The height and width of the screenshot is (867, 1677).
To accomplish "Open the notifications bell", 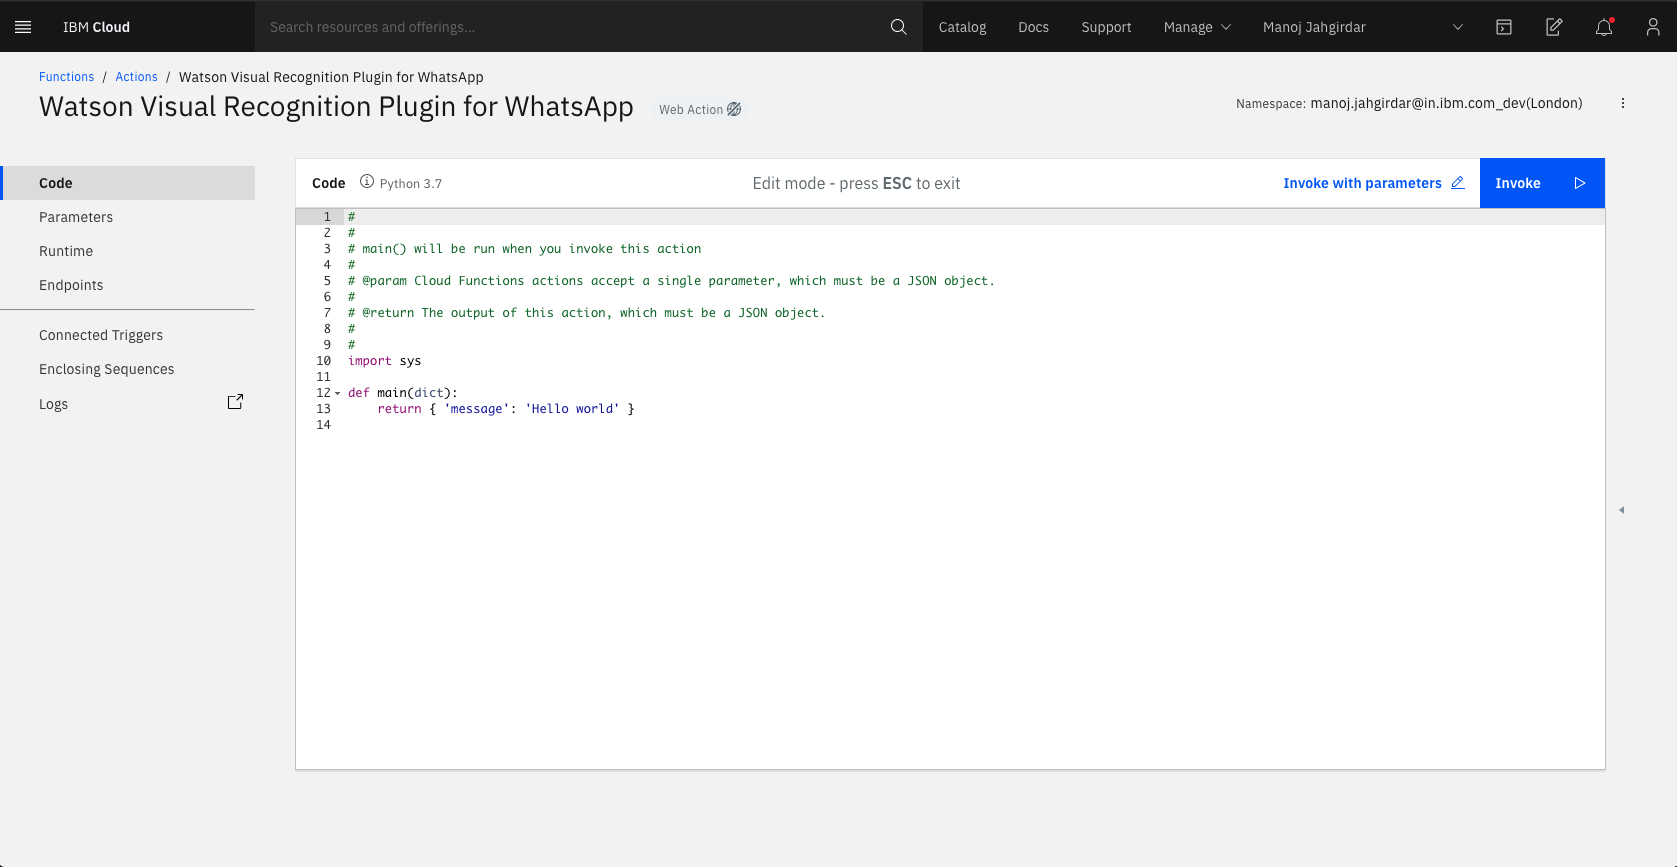I will click(1604, 27).
